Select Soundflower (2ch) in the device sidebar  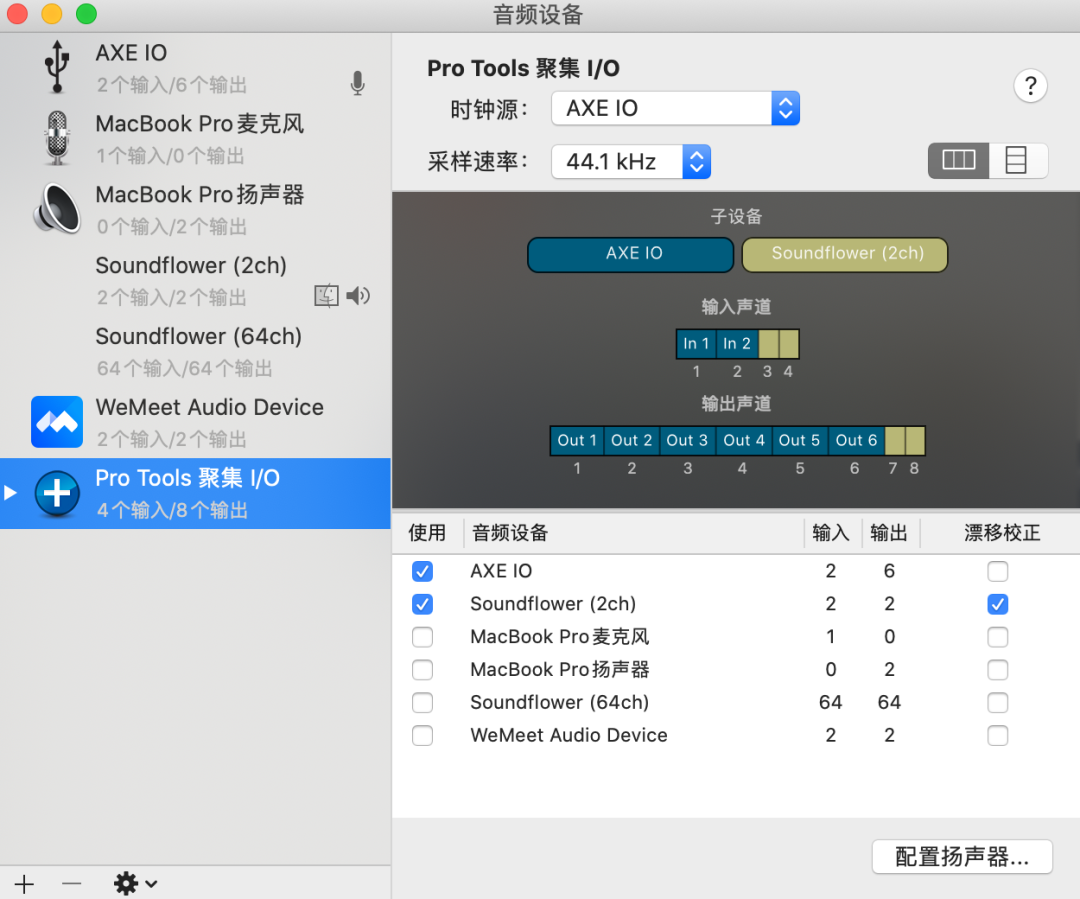pyautogui.click(x=196, y=280)
